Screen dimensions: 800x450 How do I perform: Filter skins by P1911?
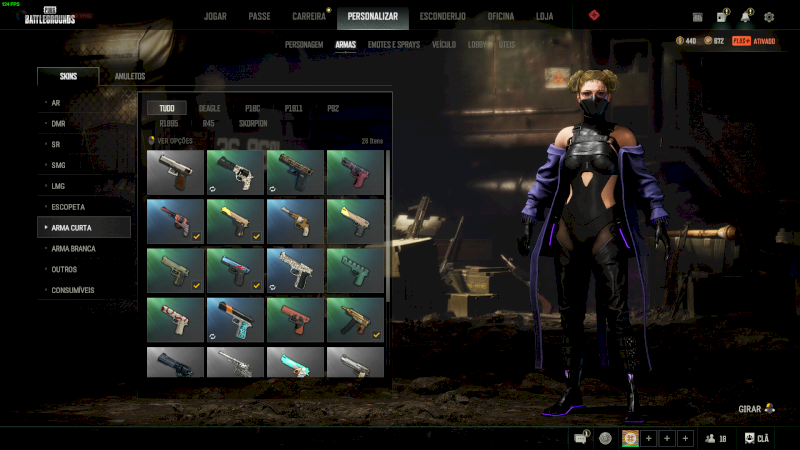(x=293, y=108)
